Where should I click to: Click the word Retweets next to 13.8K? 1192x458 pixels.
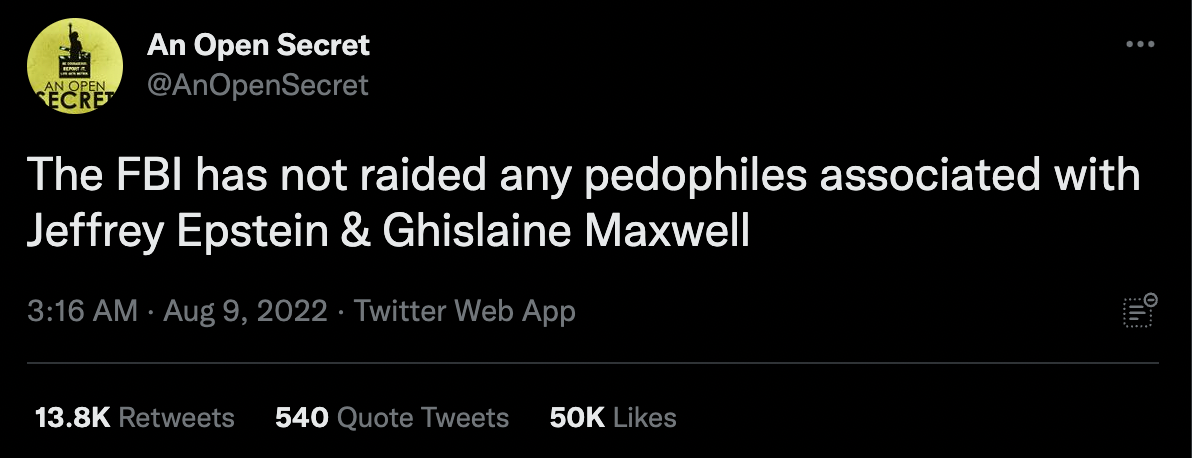pyautogui.click(x=176, y=417)
